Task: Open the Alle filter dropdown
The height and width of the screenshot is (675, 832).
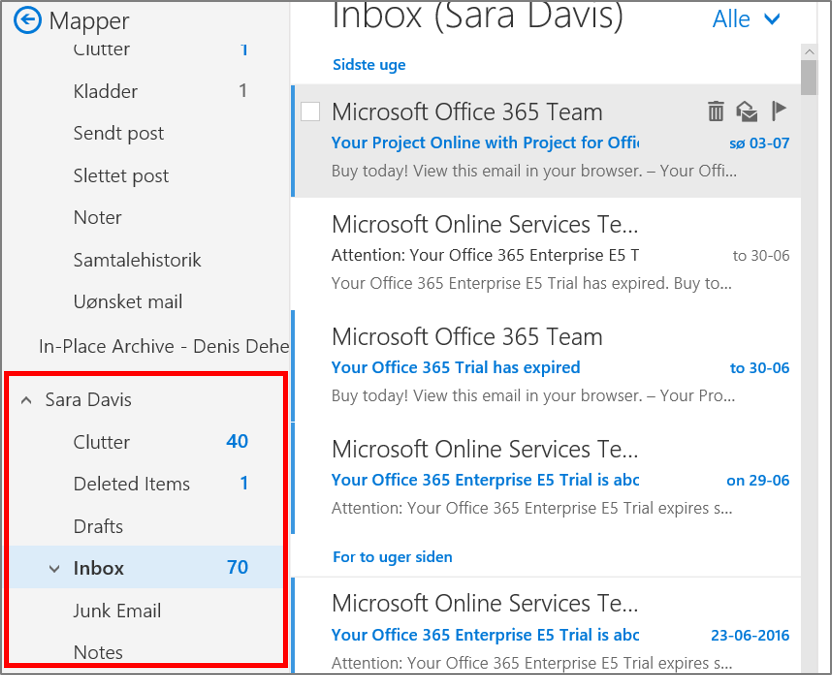Action: [746, 19]
